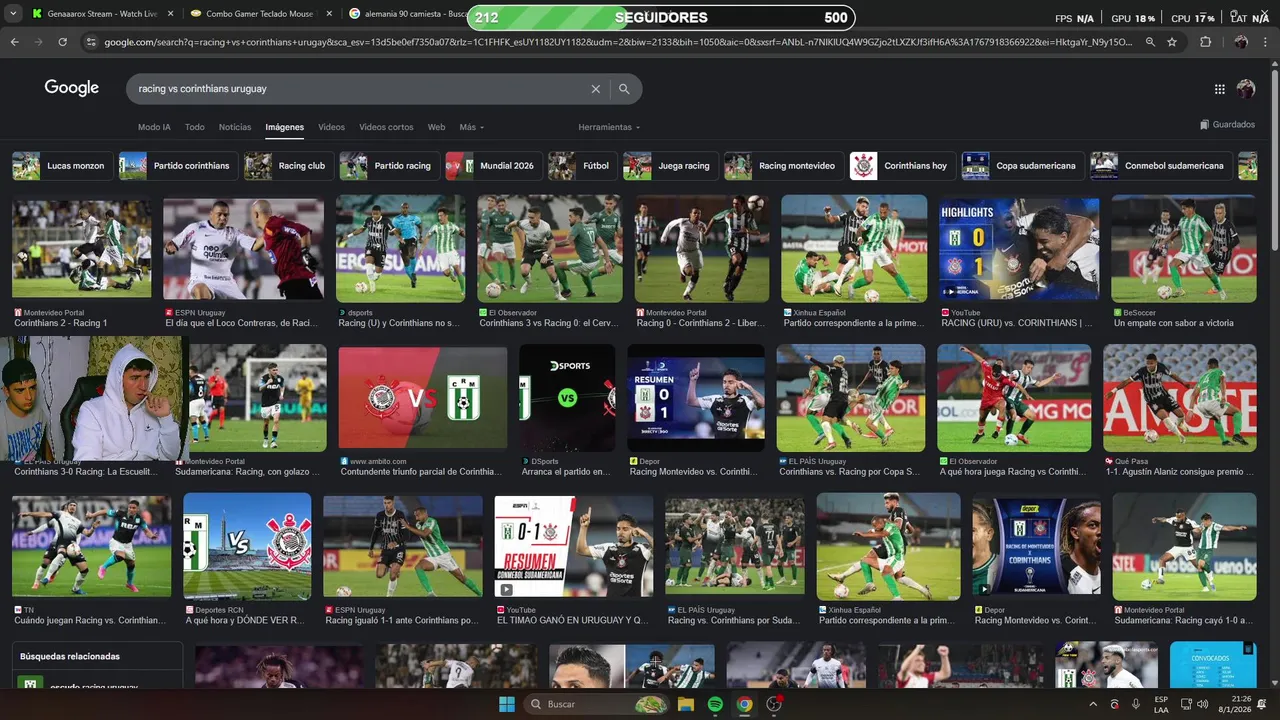This screenshot has width=1280, height=720.
Task: Open the Chrome profile picture
Action: coord(1241,42)
